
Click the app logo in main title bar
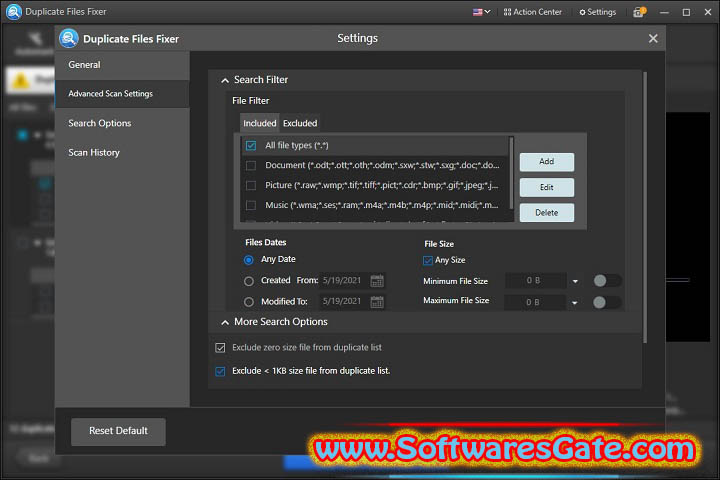(x=13, y=11)
